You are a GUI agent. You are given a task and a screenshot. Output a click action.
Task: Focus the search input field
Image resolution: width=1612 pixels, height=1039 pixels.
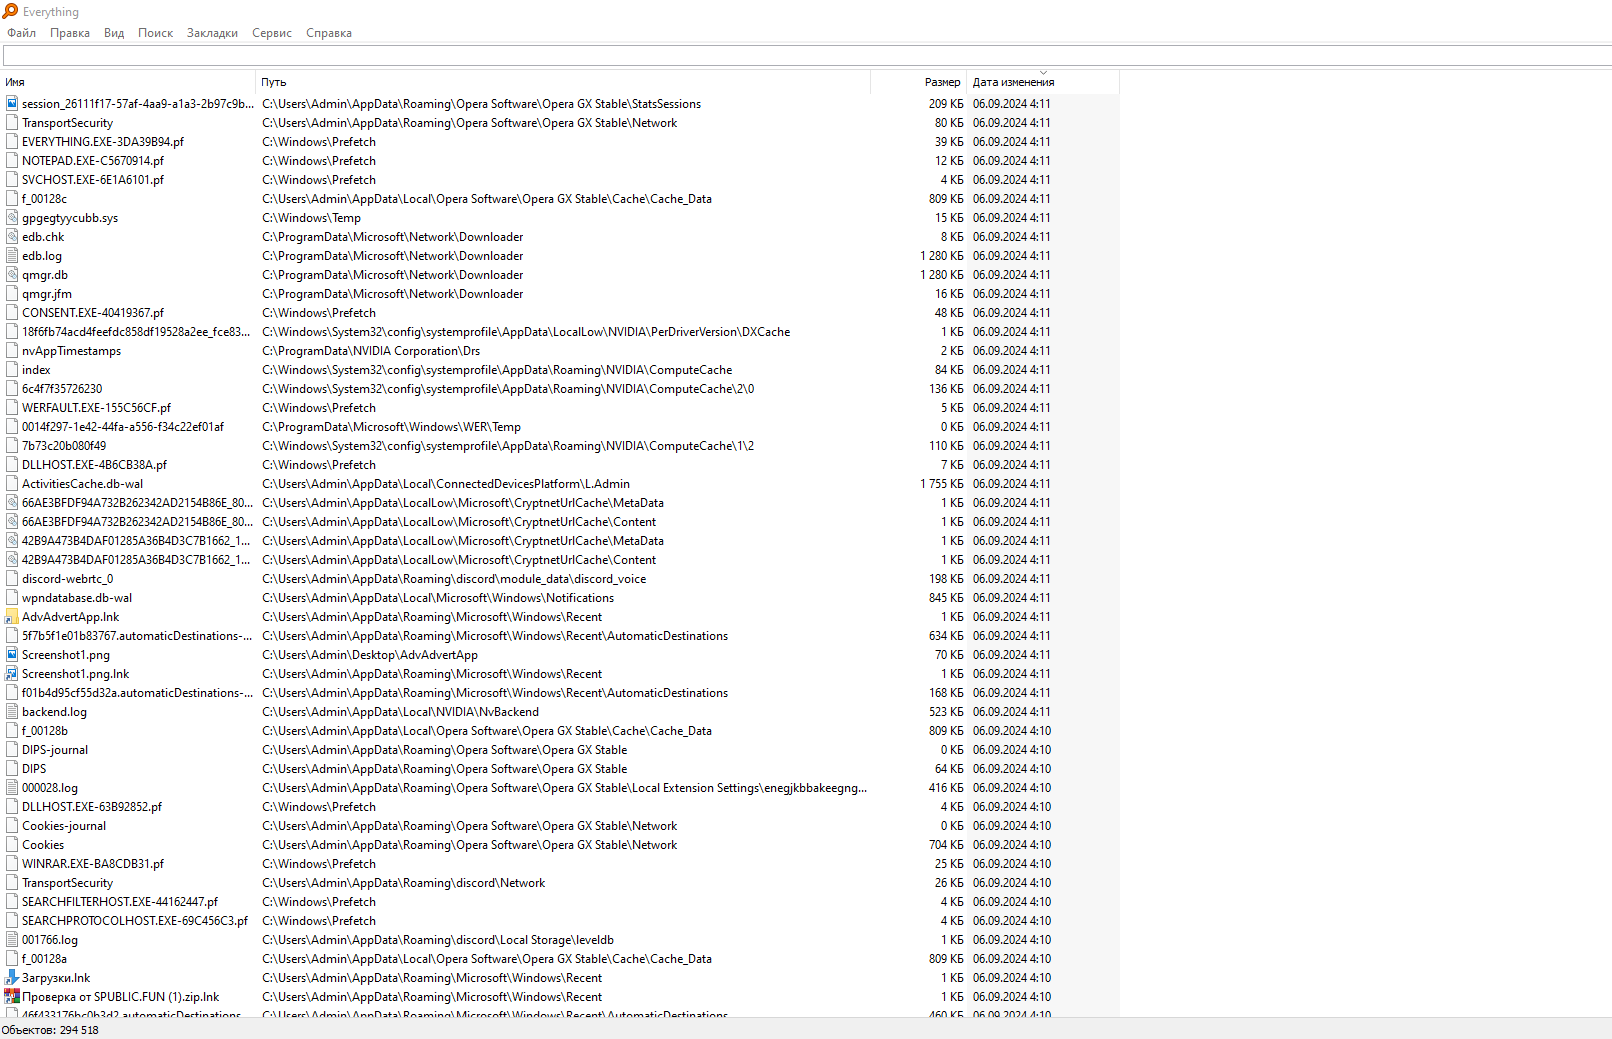(807, 56)
